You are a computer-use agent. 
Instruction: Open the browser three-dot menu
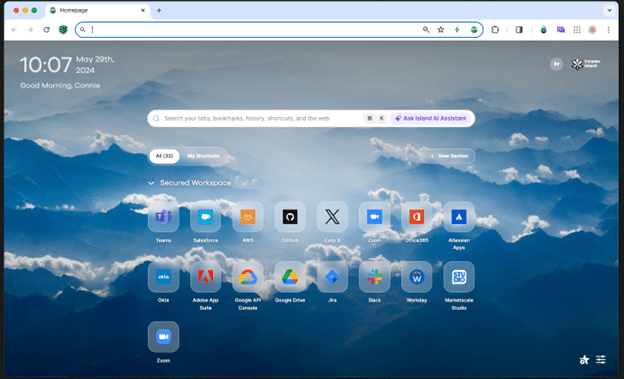click(x=608, y=29)
